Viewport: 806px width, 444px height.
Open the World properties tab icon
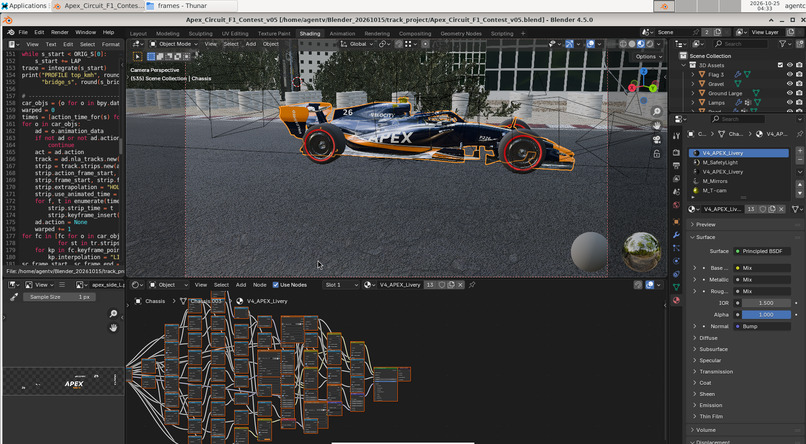pyautogui.click(x=676, y=205)
